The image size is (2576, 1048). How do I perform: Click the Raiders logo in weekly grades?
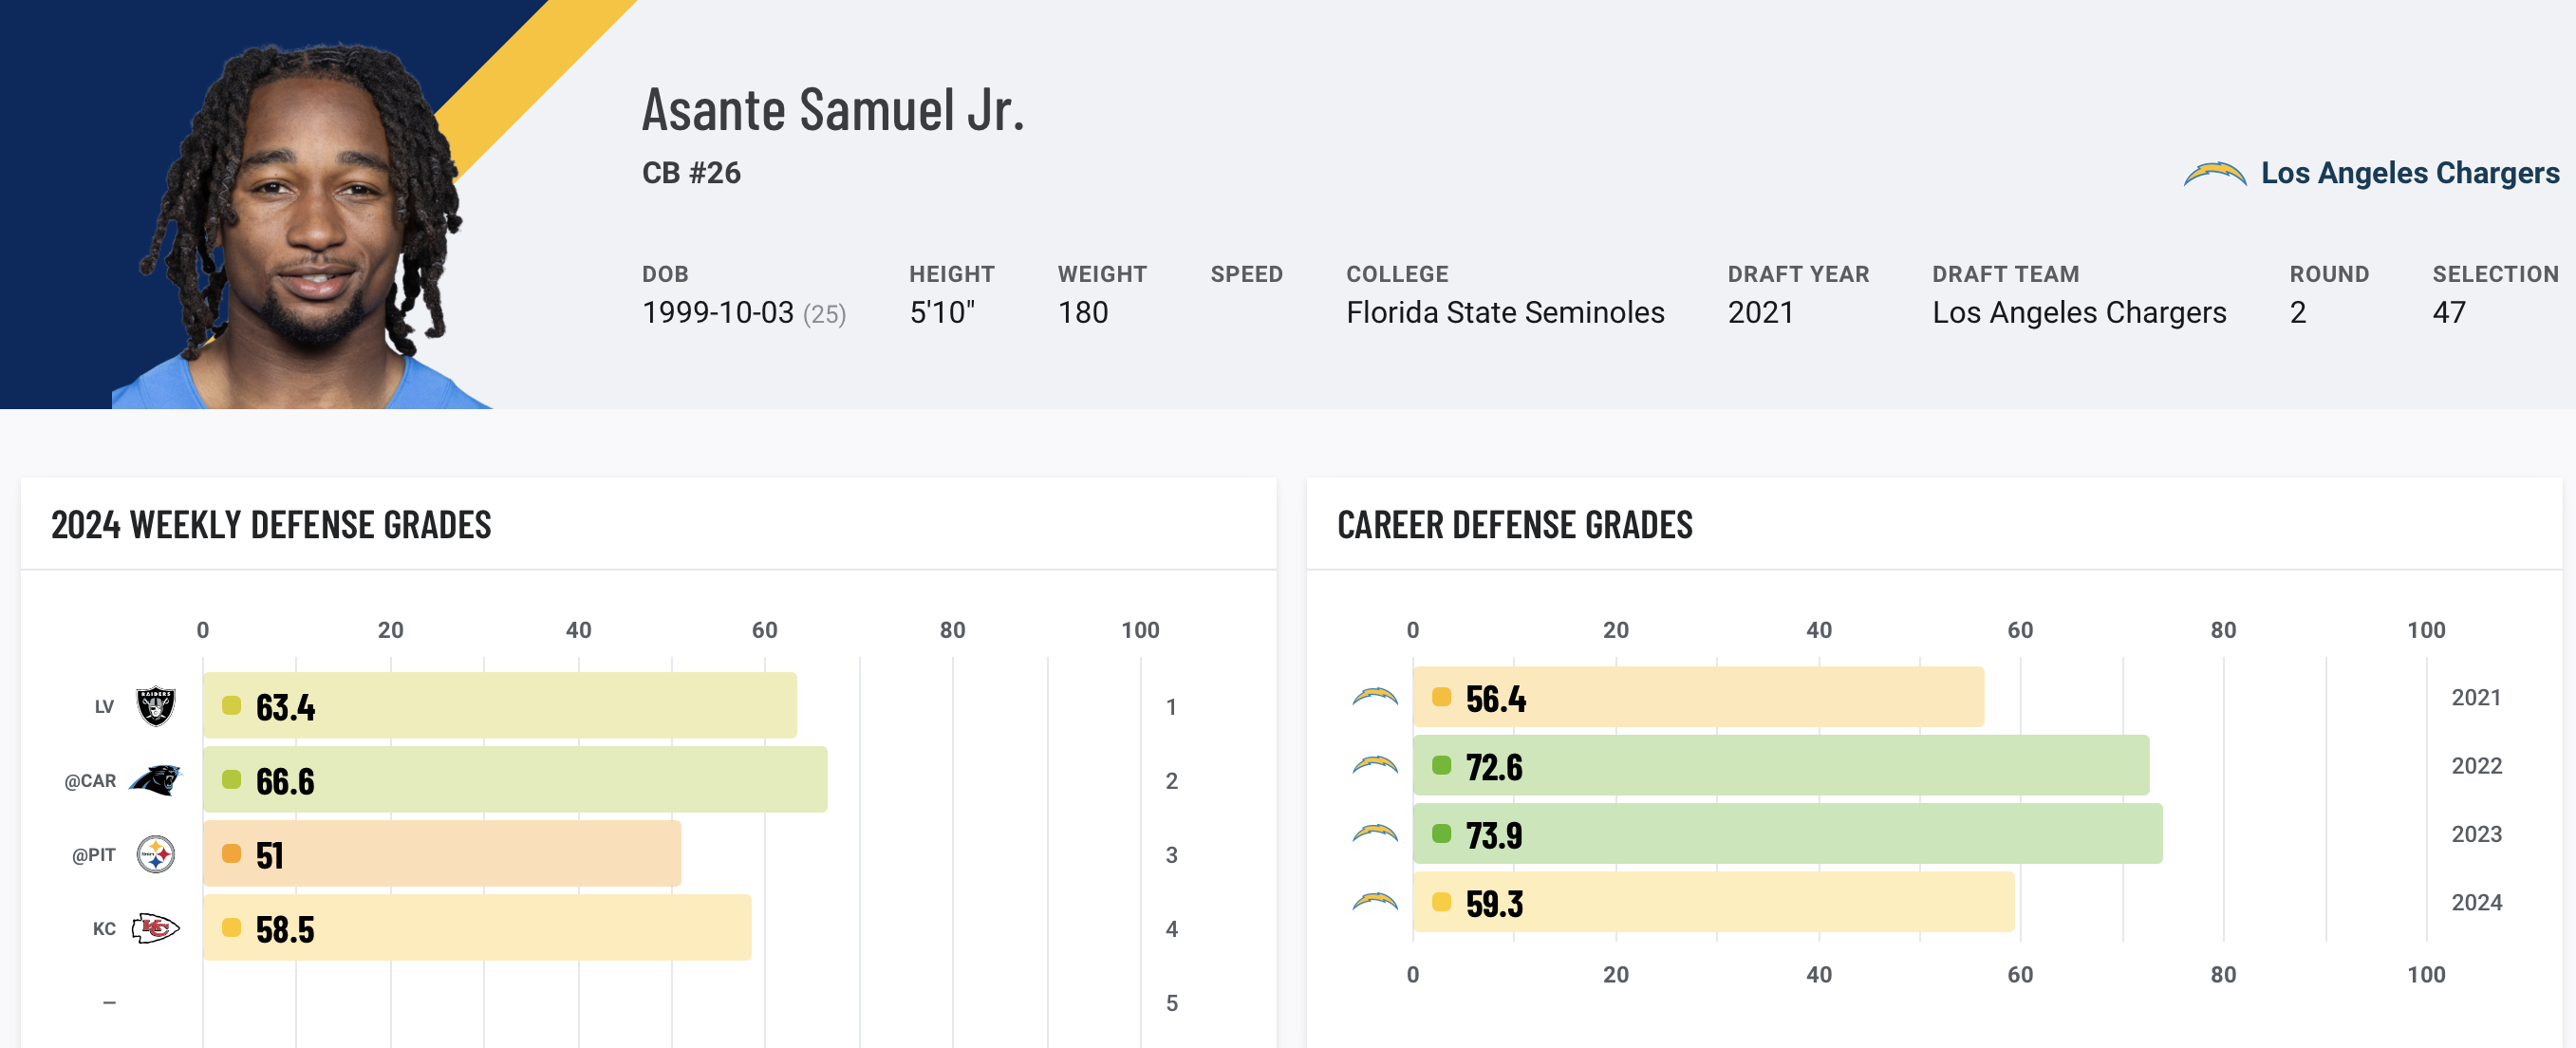156,706
